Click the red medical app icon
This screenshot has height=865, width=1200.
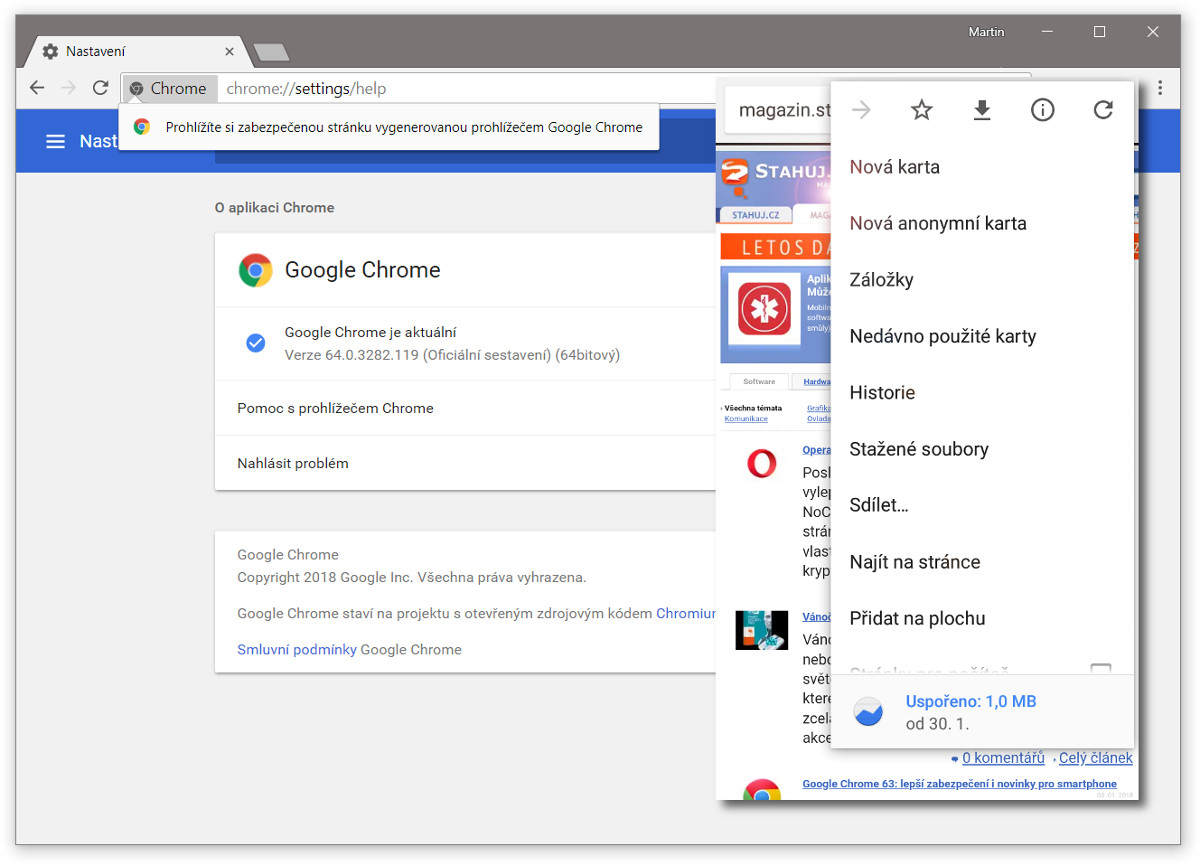tap(764, 308)
